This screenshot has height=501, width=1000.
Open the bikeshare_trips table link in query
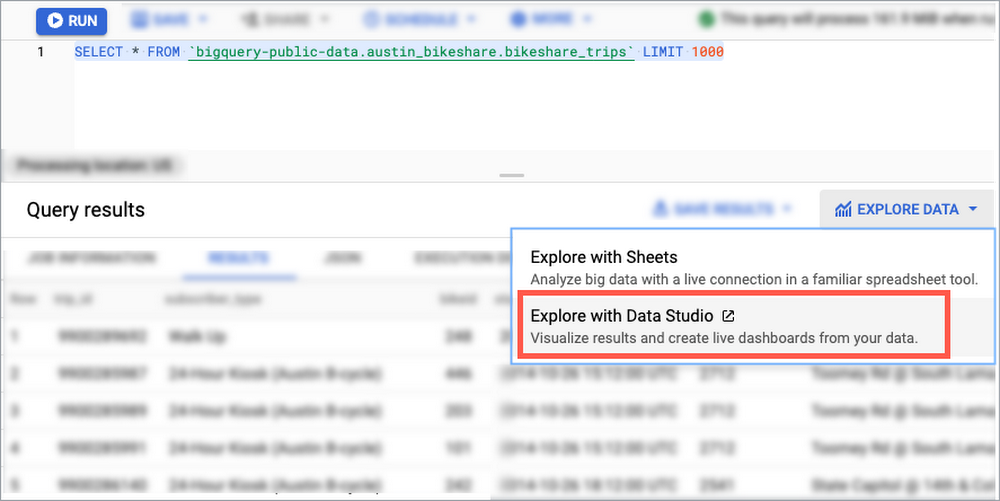[411, 51]
